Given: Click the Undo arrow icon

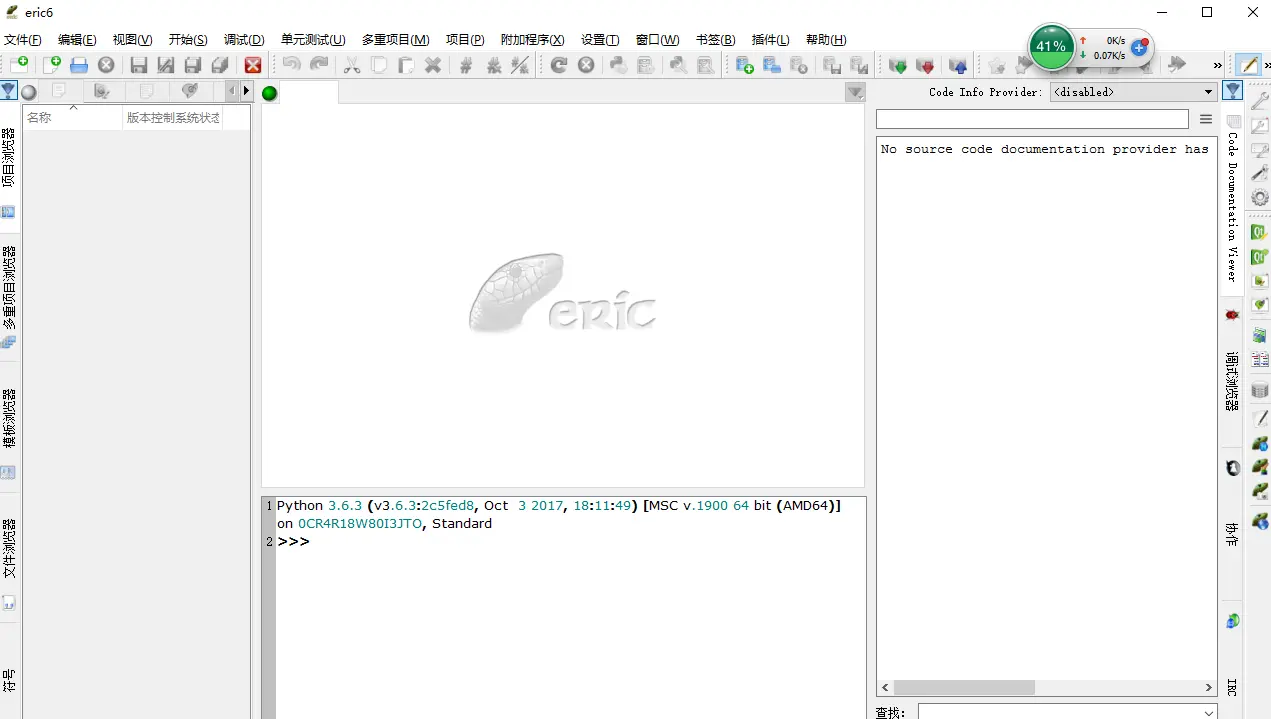Looking at the screenshot, I should coord(291,65).
